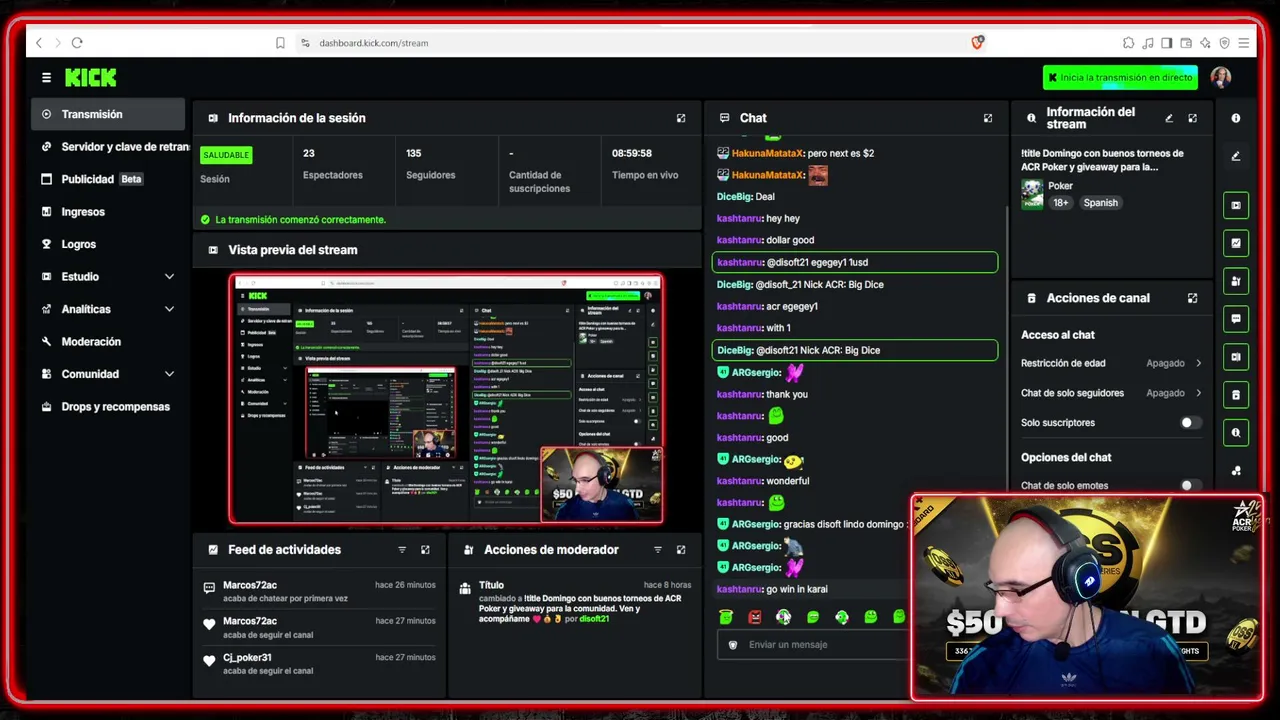Click the browser address bar URL

(374, 43)
